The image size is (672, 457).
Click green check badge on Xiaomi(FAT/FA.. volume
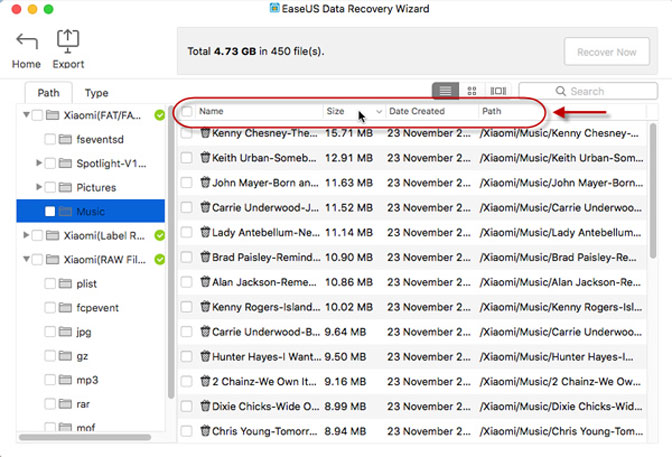[159, 115]
